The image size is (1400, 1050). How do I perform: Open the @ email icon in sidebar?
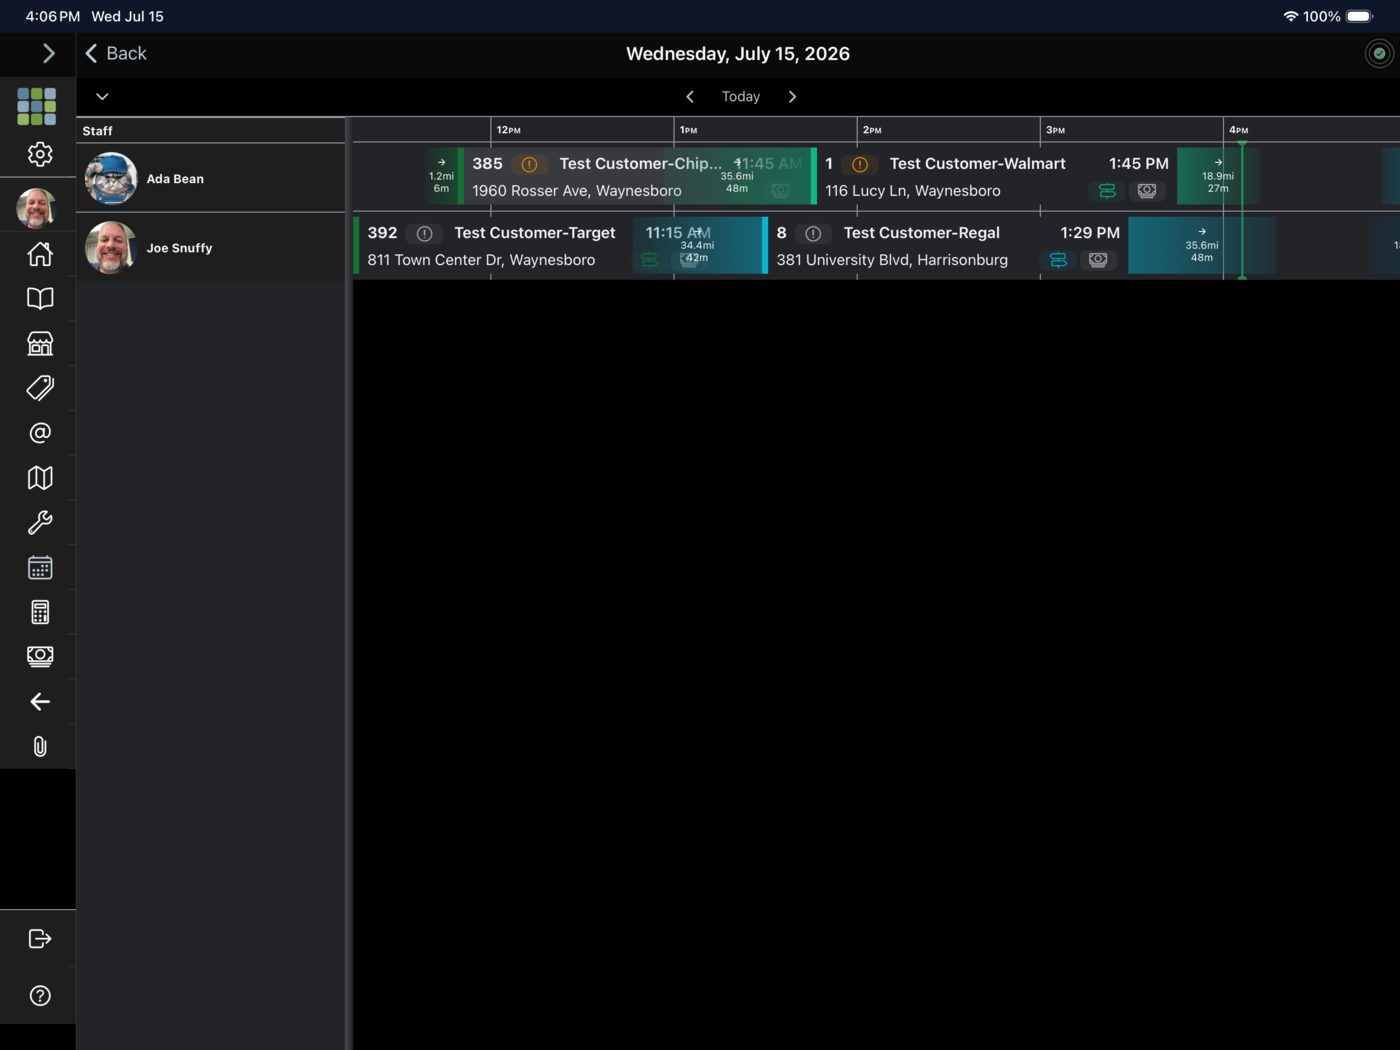click(40, 433)
